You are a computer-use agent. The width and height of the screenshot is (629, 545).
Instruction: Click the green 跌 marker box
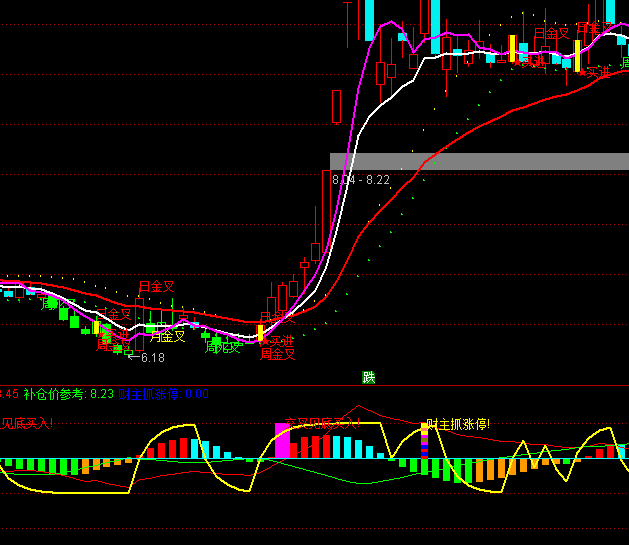(369, 377)
